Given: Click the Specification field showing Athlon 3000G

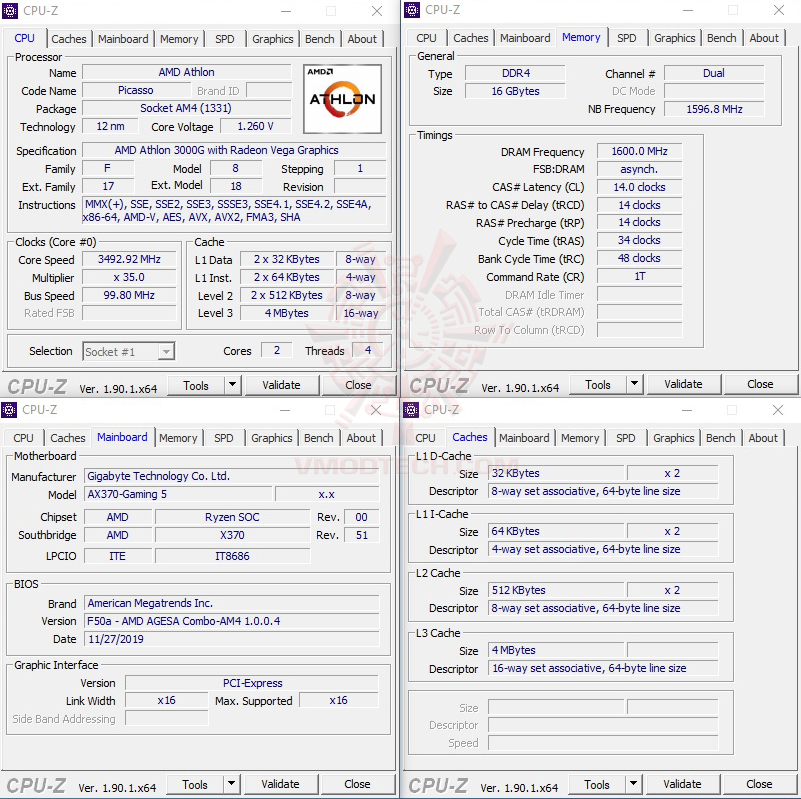Looking at the screenshot, I should click(234, 150).
